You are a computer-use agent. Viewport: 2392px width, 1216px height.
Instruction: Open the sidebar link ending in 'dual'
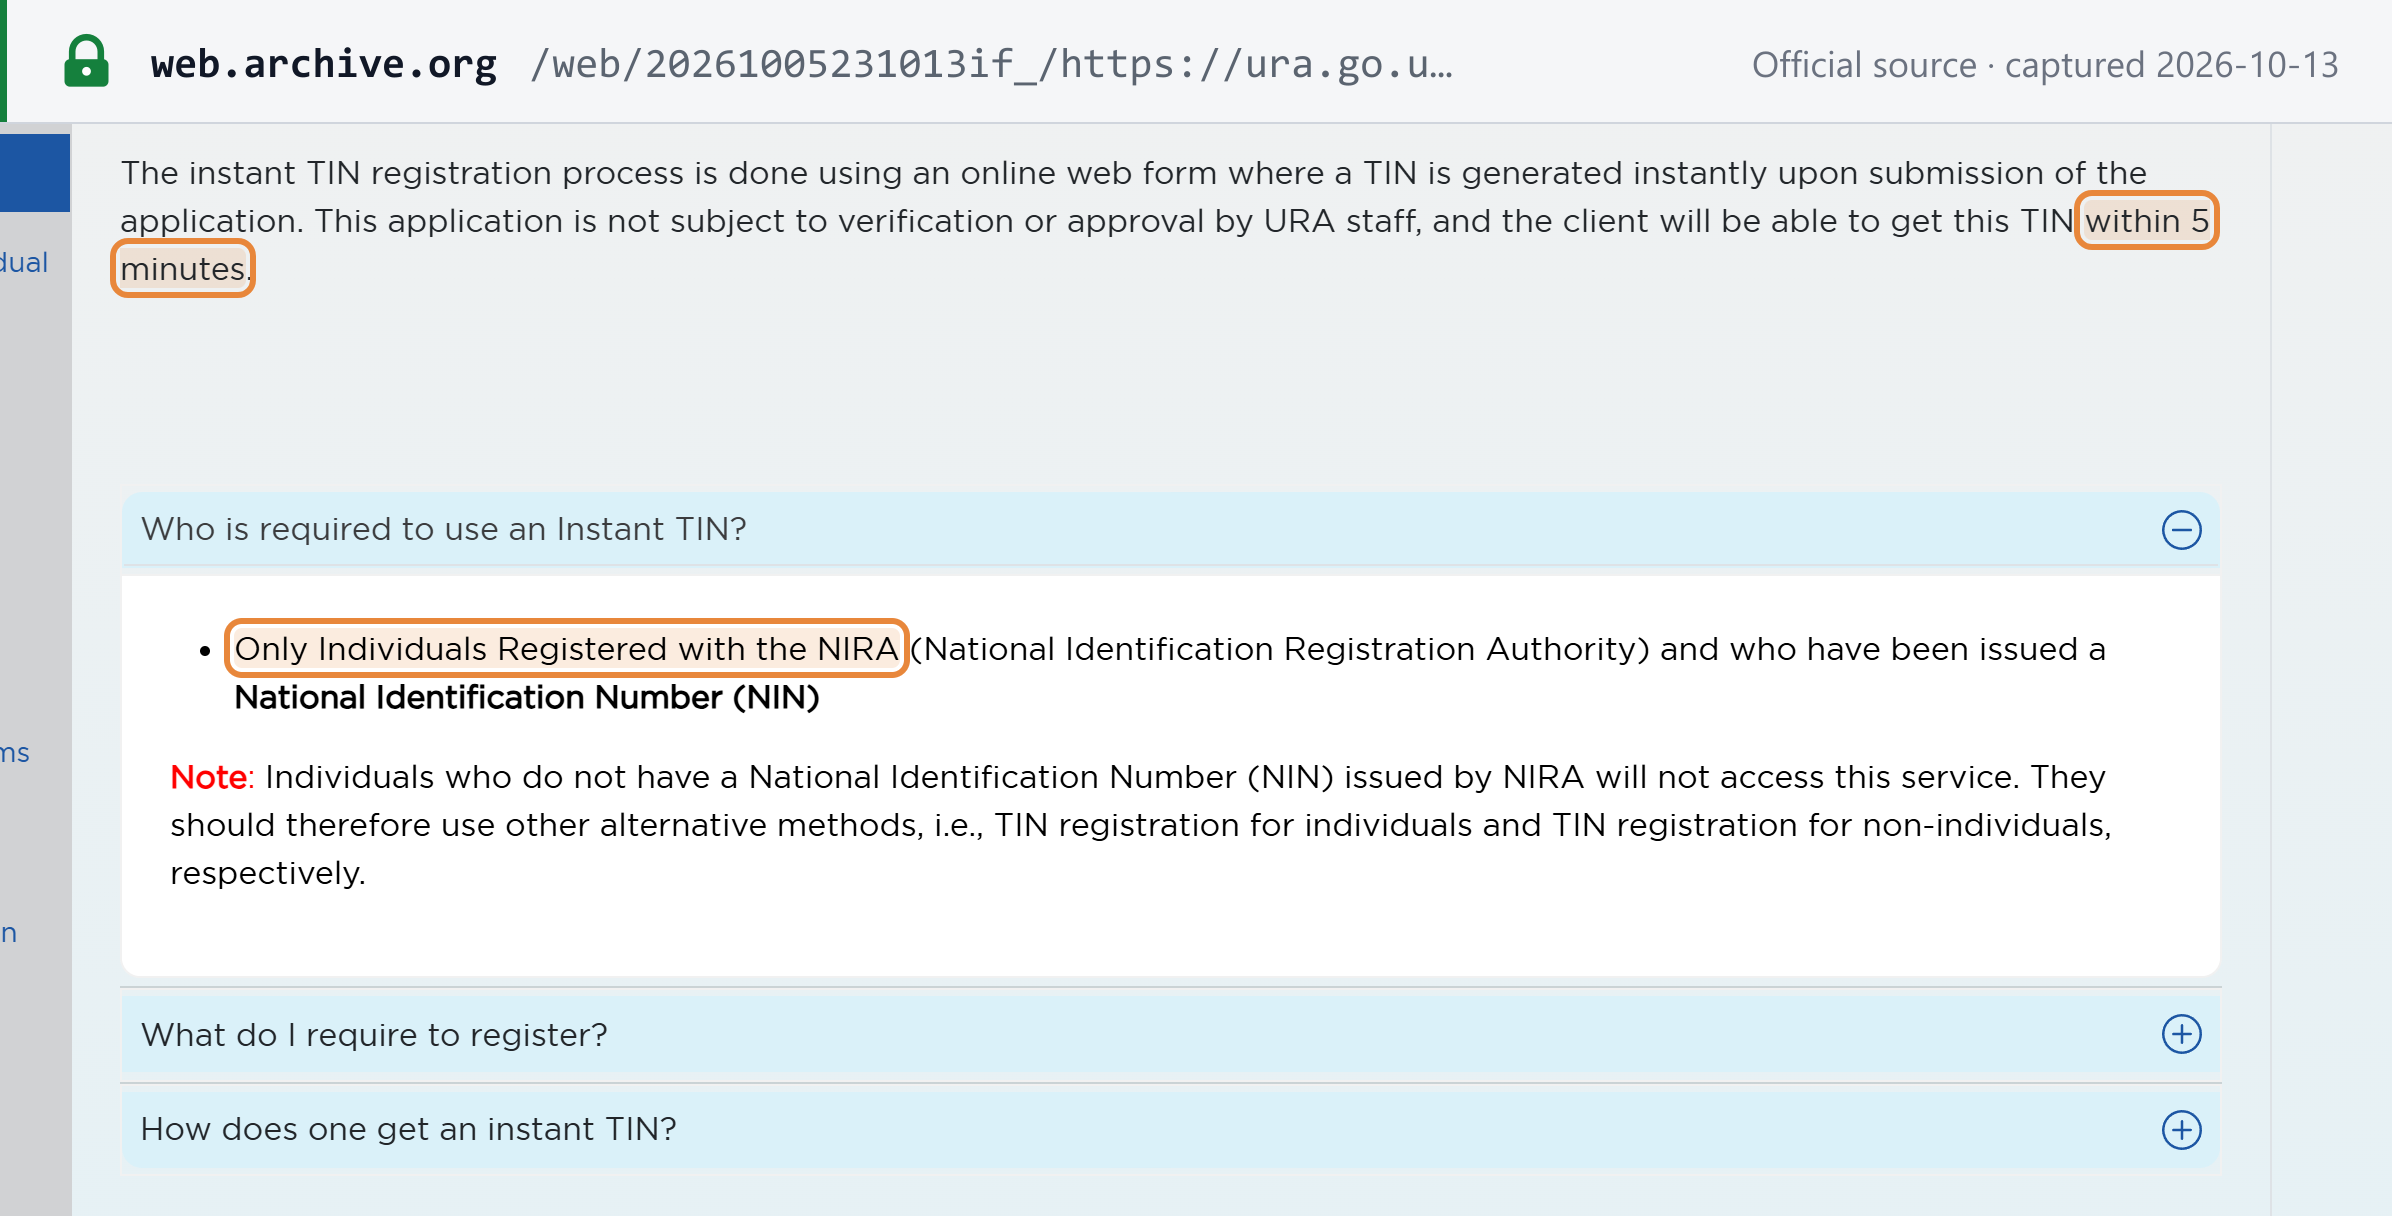pos(24,262)
